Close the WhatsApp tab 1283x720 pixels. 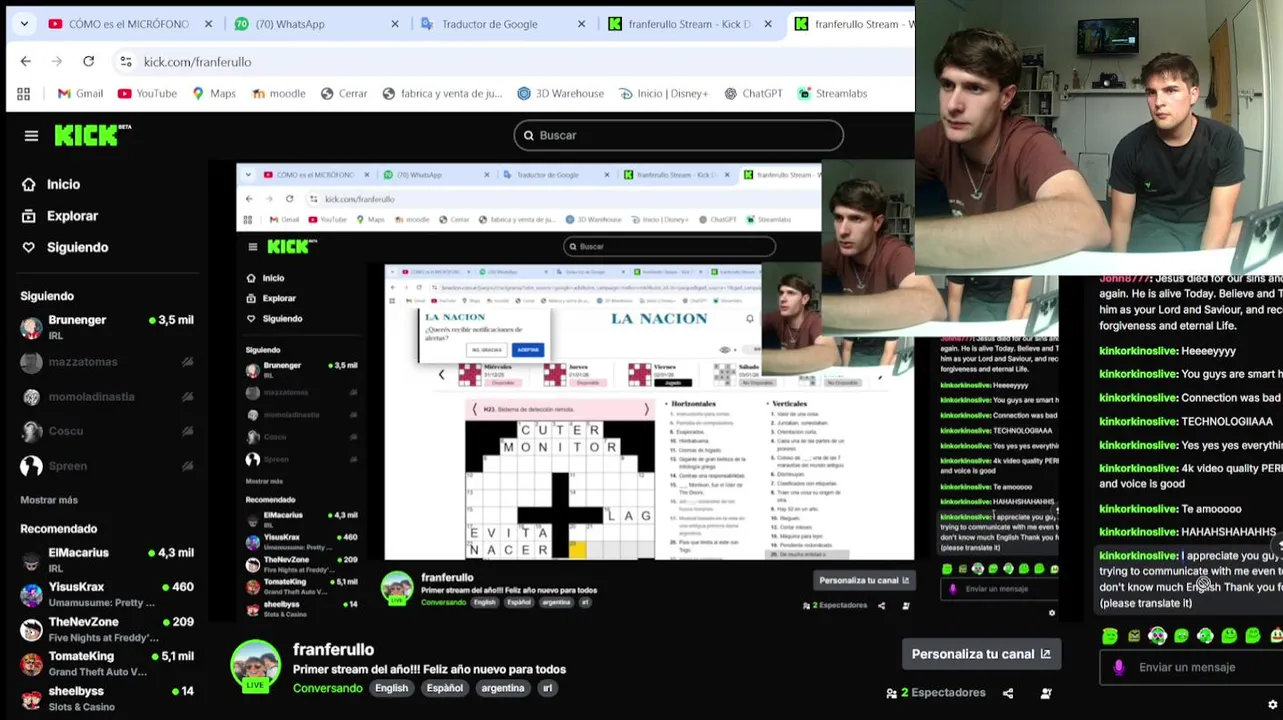[395, 24]
